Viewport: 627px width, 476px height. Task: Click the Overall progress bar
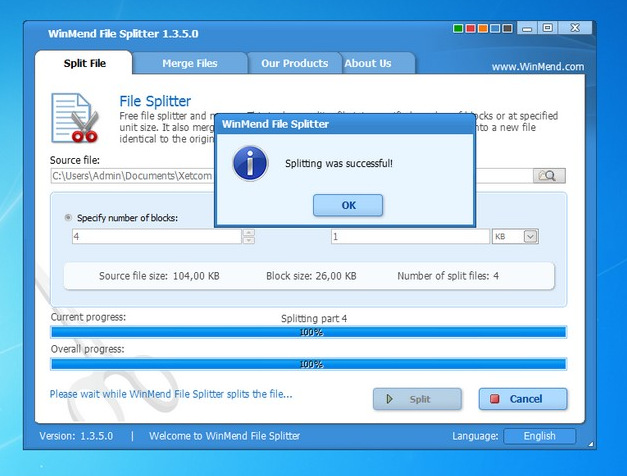[308, 364]
